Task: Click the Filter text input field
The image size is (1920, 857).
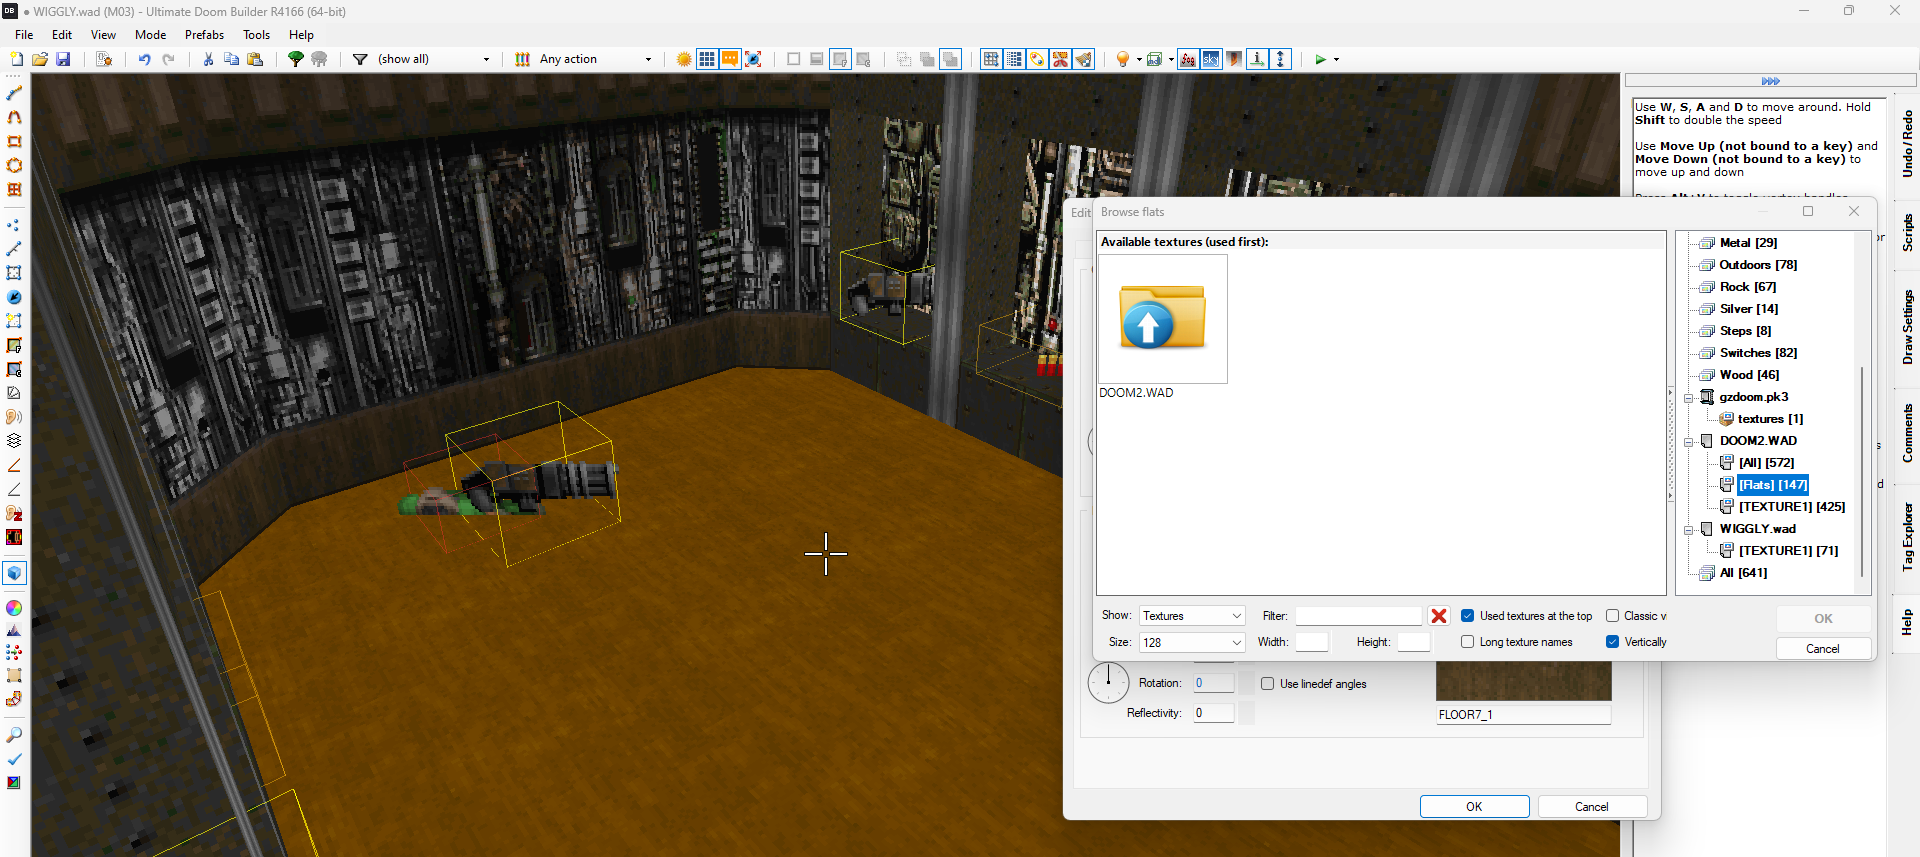Action: (1358, 616)
